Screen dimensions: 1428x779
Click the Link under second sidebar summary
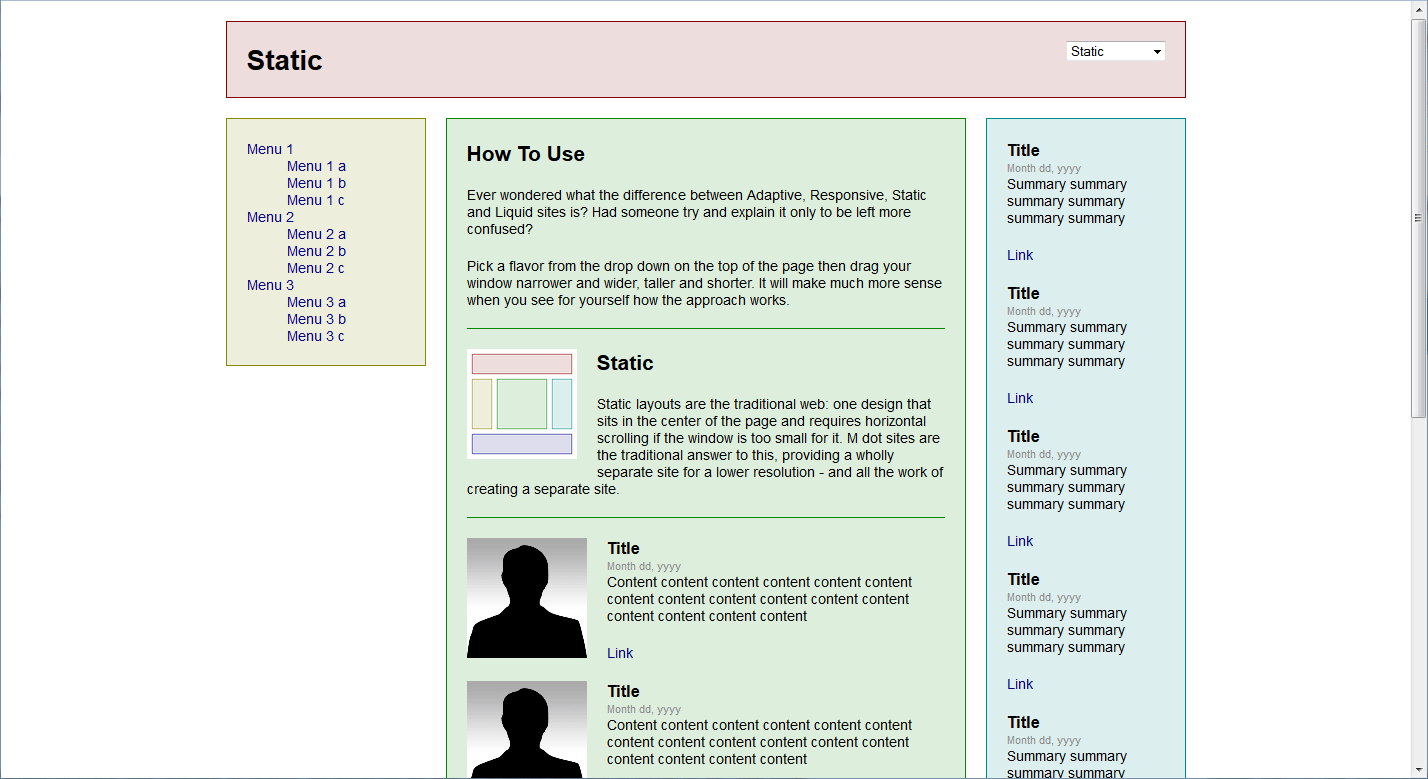(x=1020, y=398)
